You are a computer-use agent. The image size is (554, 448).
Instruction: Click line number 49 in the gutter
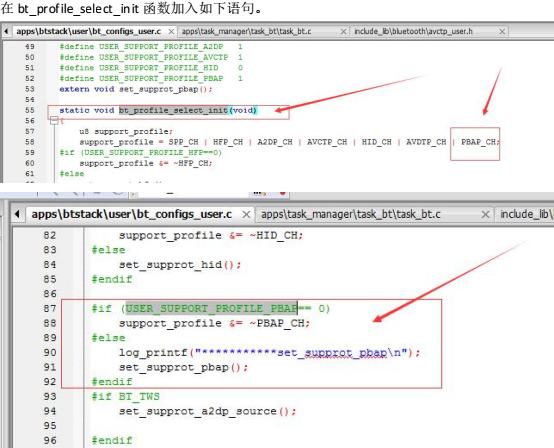[x=30, y=47]
